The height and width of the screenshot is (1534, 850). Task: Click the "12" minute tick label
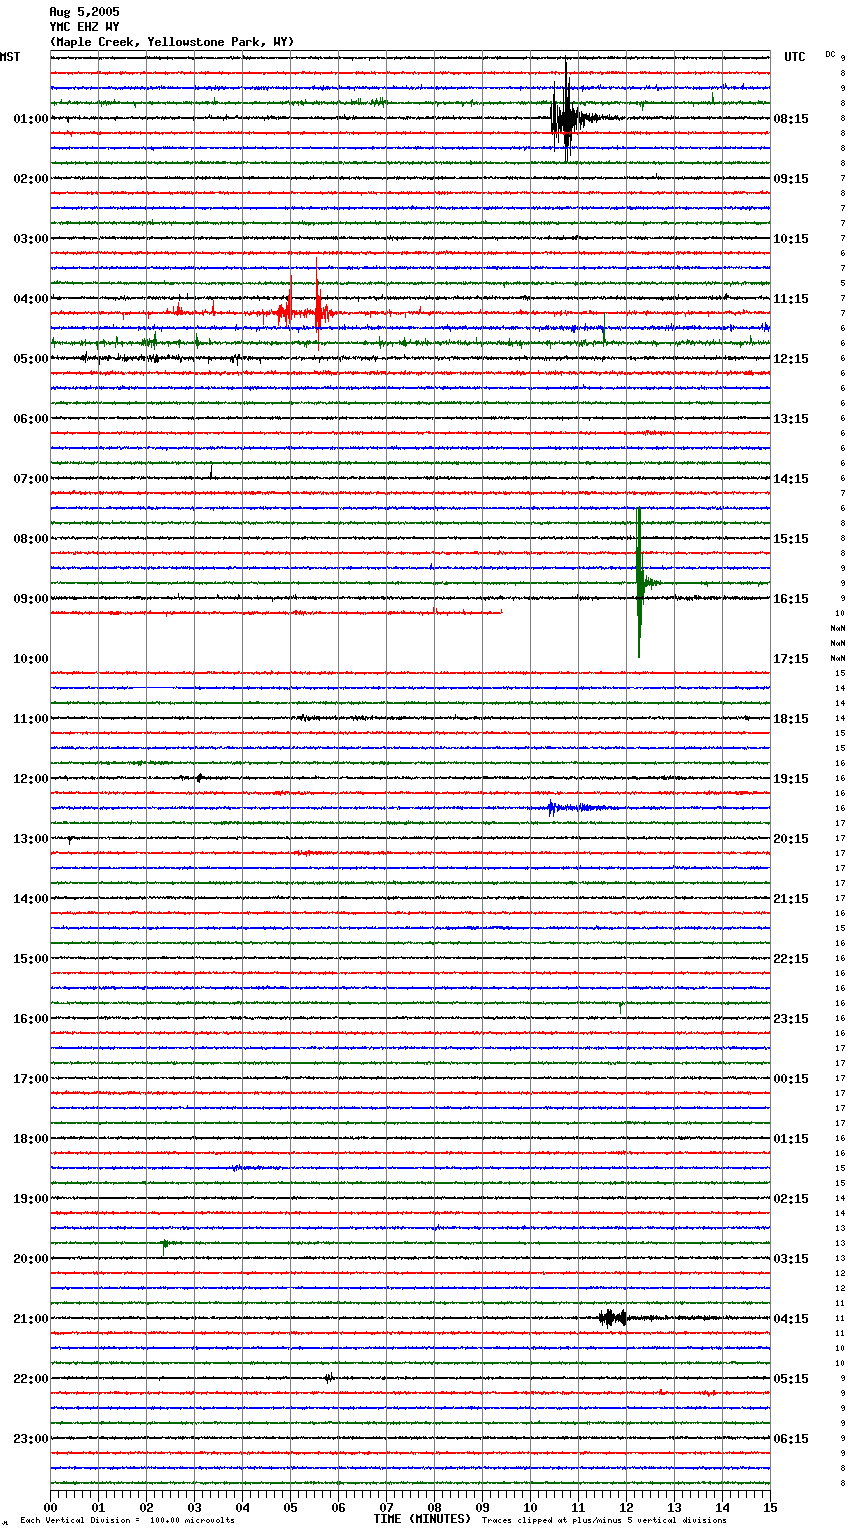point(626,1507)
